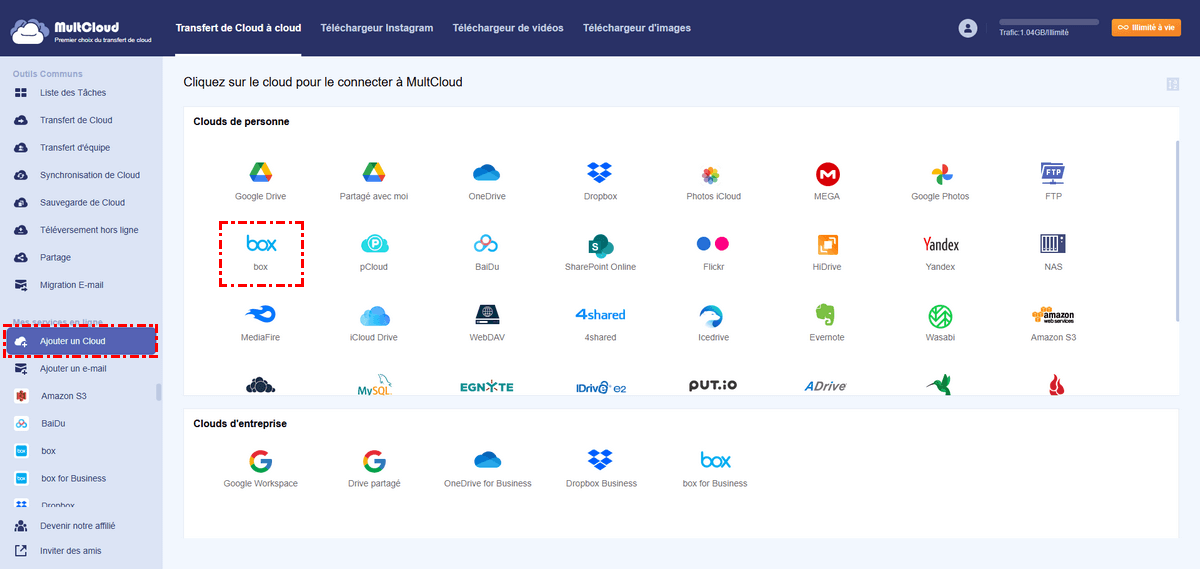Go to Téléchargeur d'images tab
1200x569 pixels.
637,28
